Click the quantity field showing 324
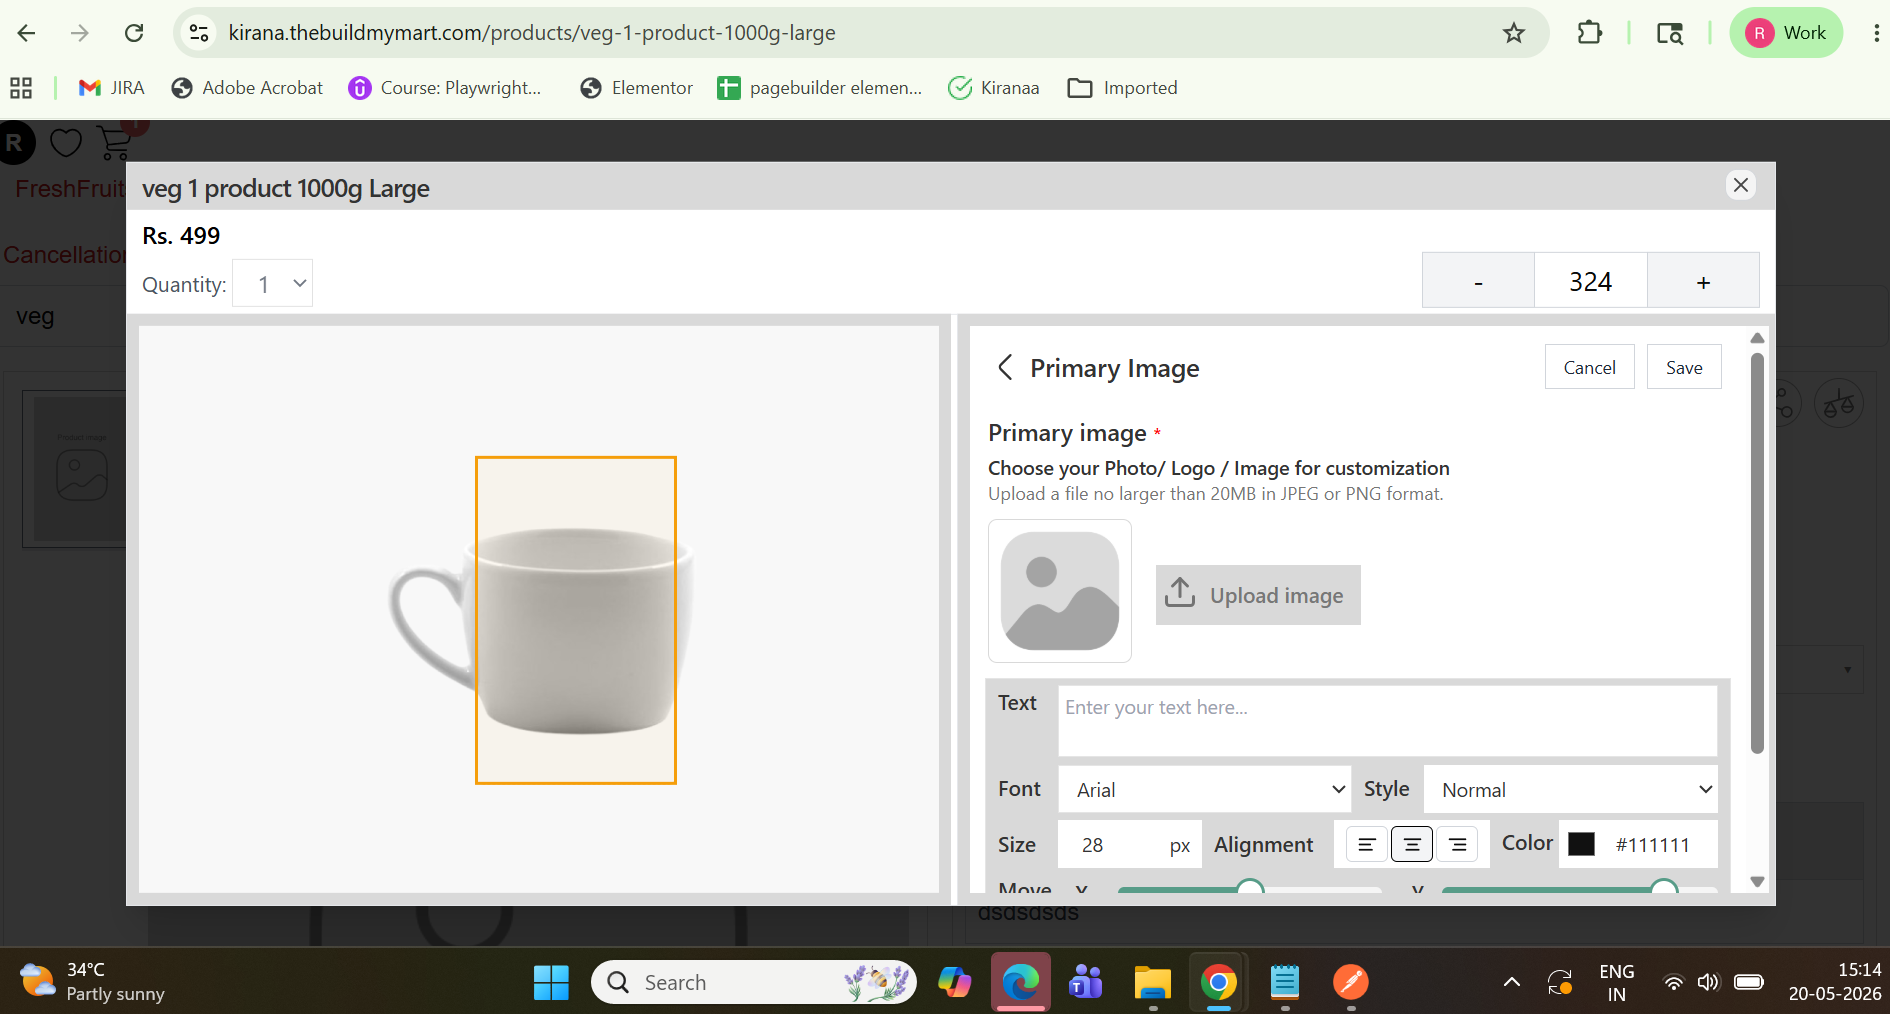 pos(1590,281)
